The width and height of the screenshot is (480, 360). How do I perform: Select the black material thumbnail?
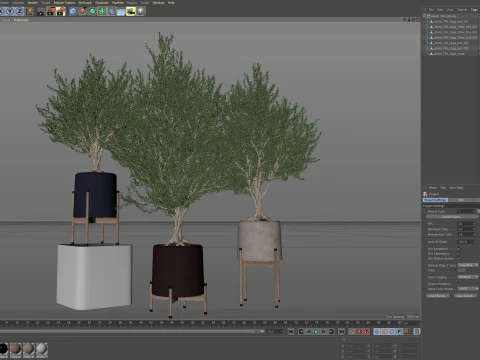[x=3, y=349]
